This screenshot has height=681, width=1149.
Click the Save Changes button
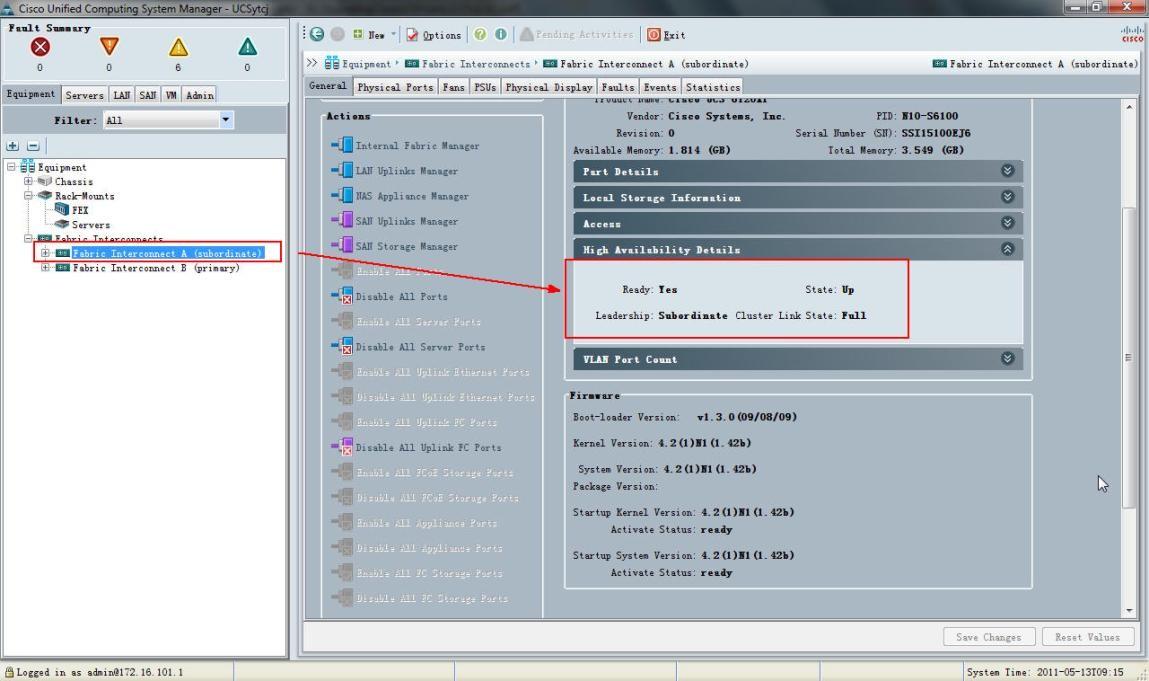coord(989,636)
